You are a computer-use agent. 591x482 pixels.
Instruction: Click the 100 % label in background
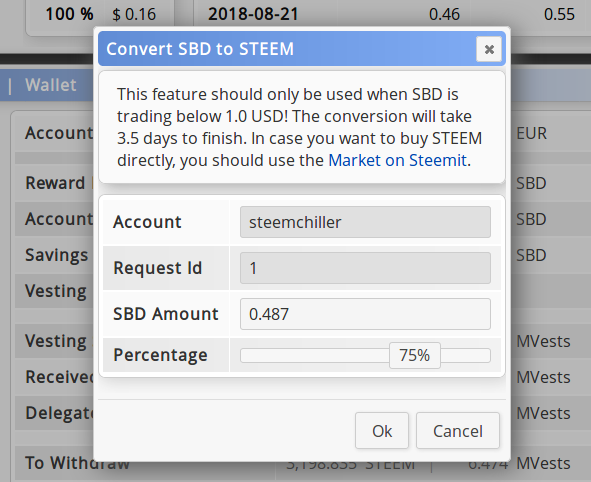click(x=69, y=14)
